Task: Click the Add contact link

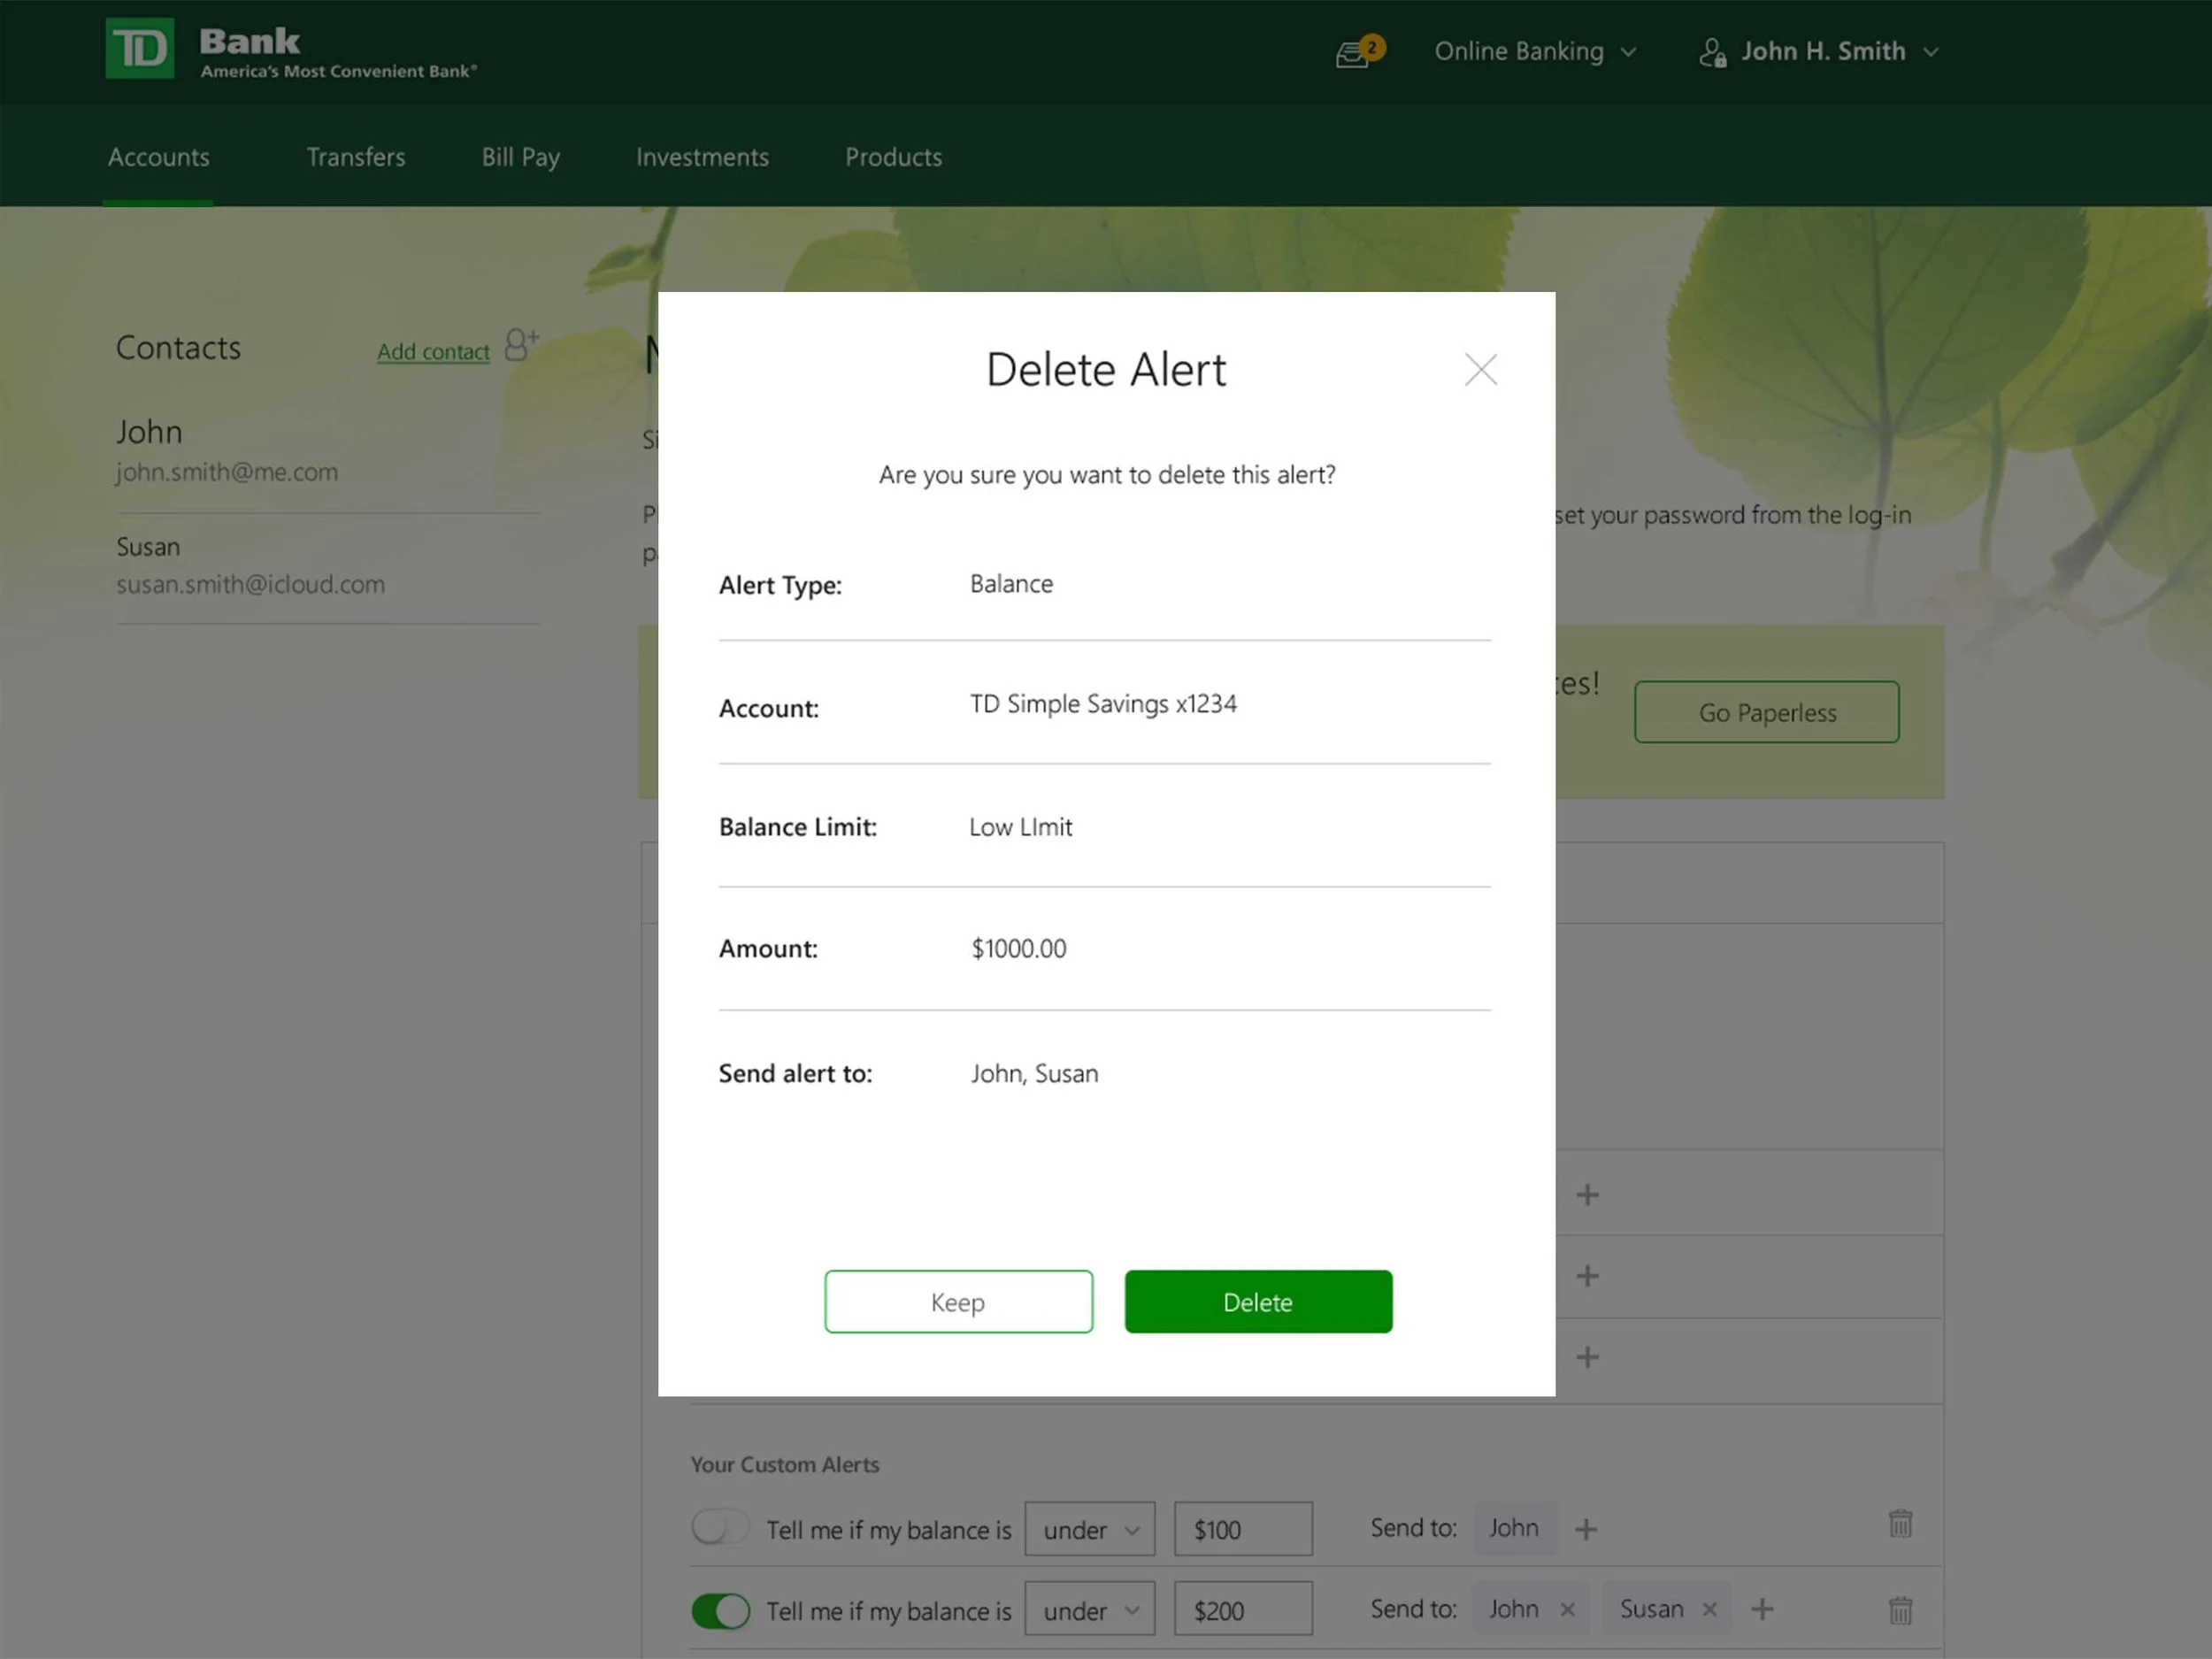Action: coord(433,351)
